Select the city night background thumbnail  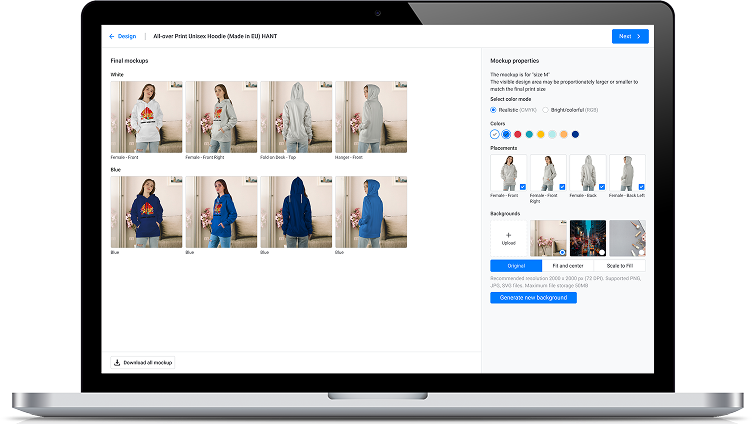[588, 238]
